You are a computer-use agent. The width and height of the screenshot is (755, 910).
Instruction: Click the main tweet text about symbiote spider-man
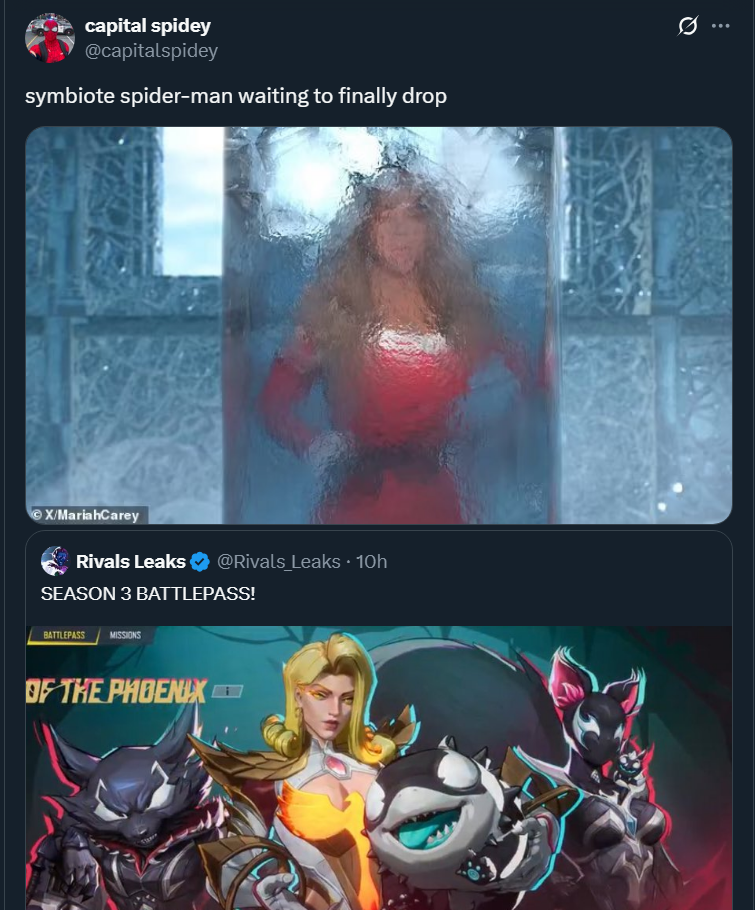tap(236, 96)
